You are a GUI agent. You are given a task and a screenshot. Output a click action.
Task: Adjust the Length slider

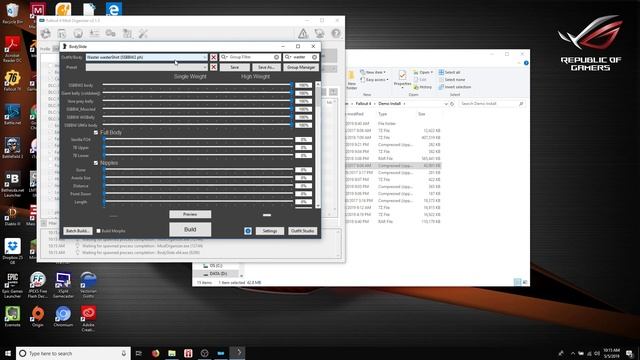[198, 202]
